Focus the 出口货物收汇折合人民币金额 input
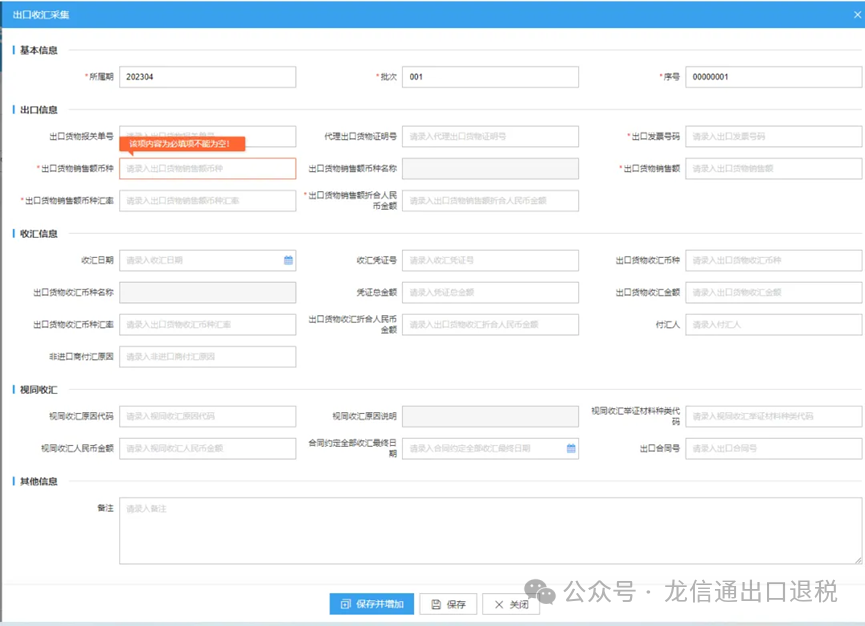Viewport: 865px width, 626px height. tap(490, 324)
